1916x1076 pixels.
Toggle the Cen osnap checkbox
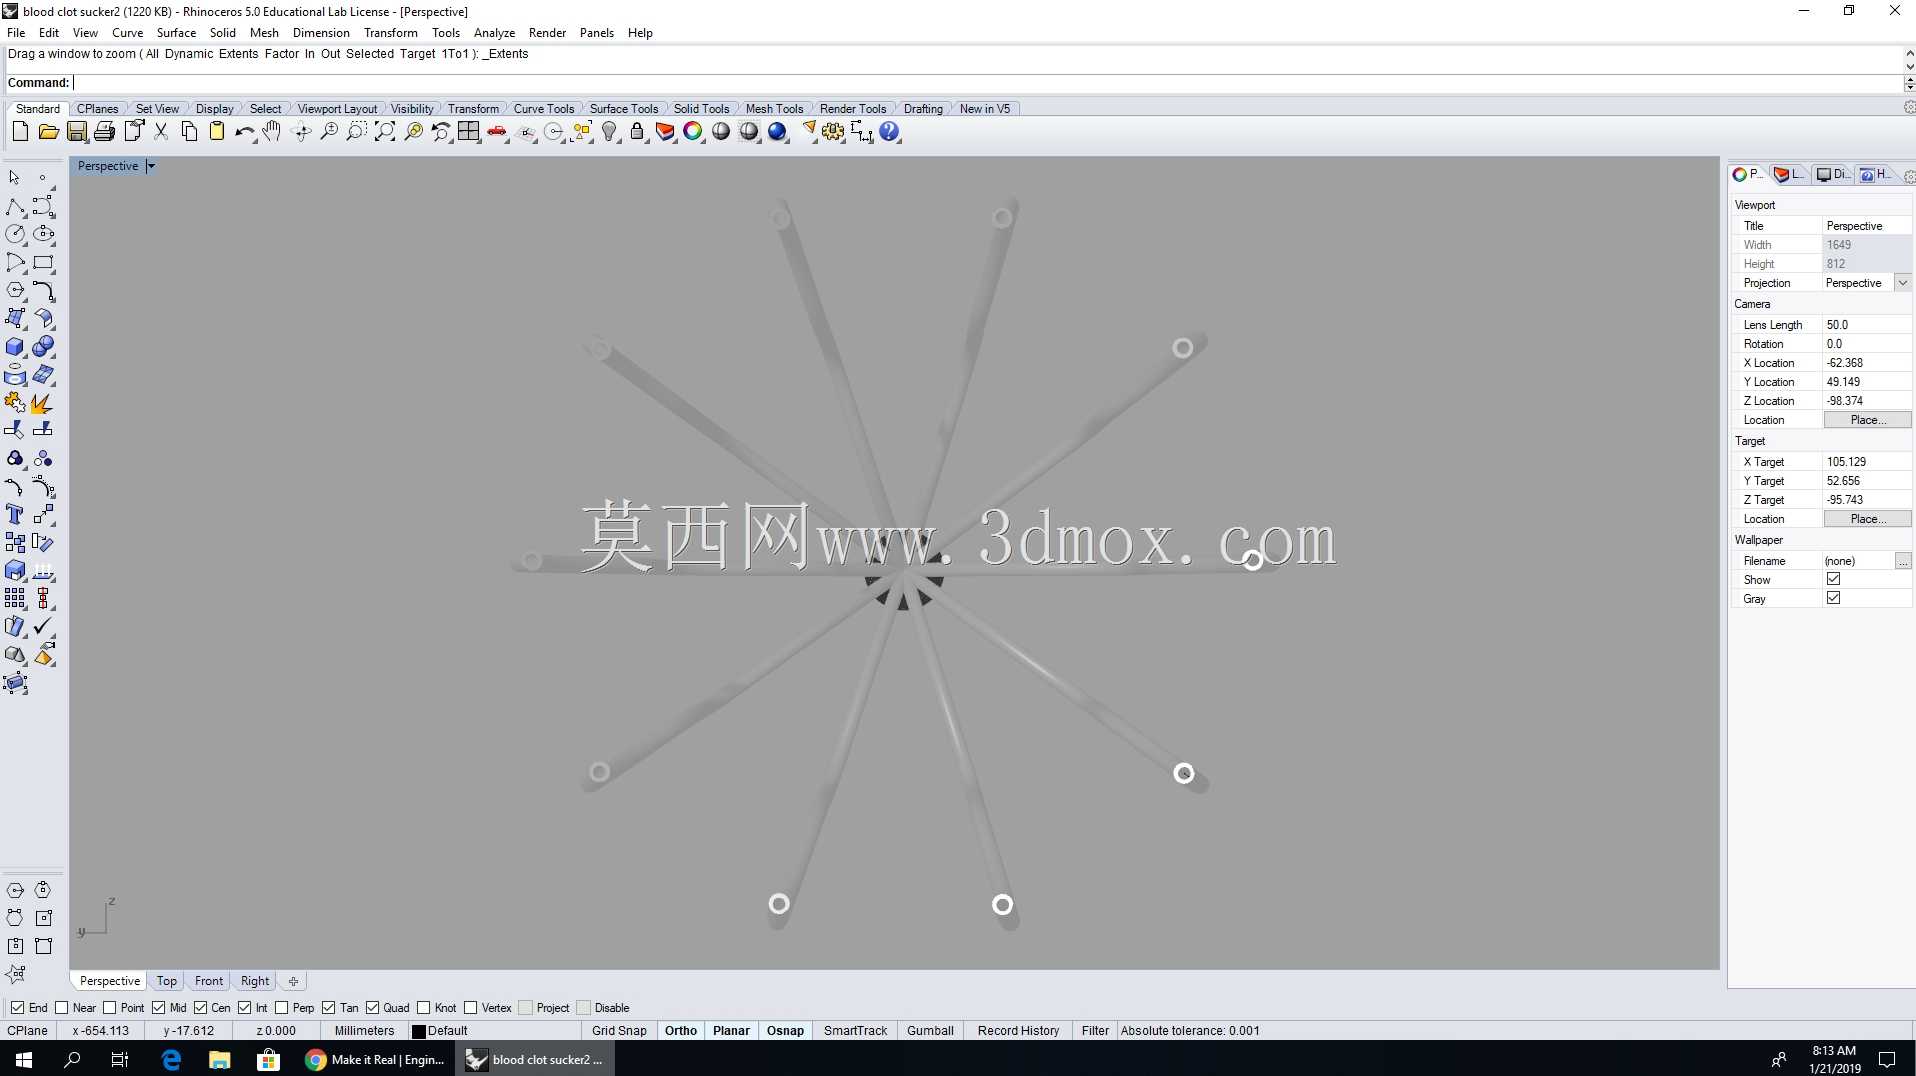201,1008
